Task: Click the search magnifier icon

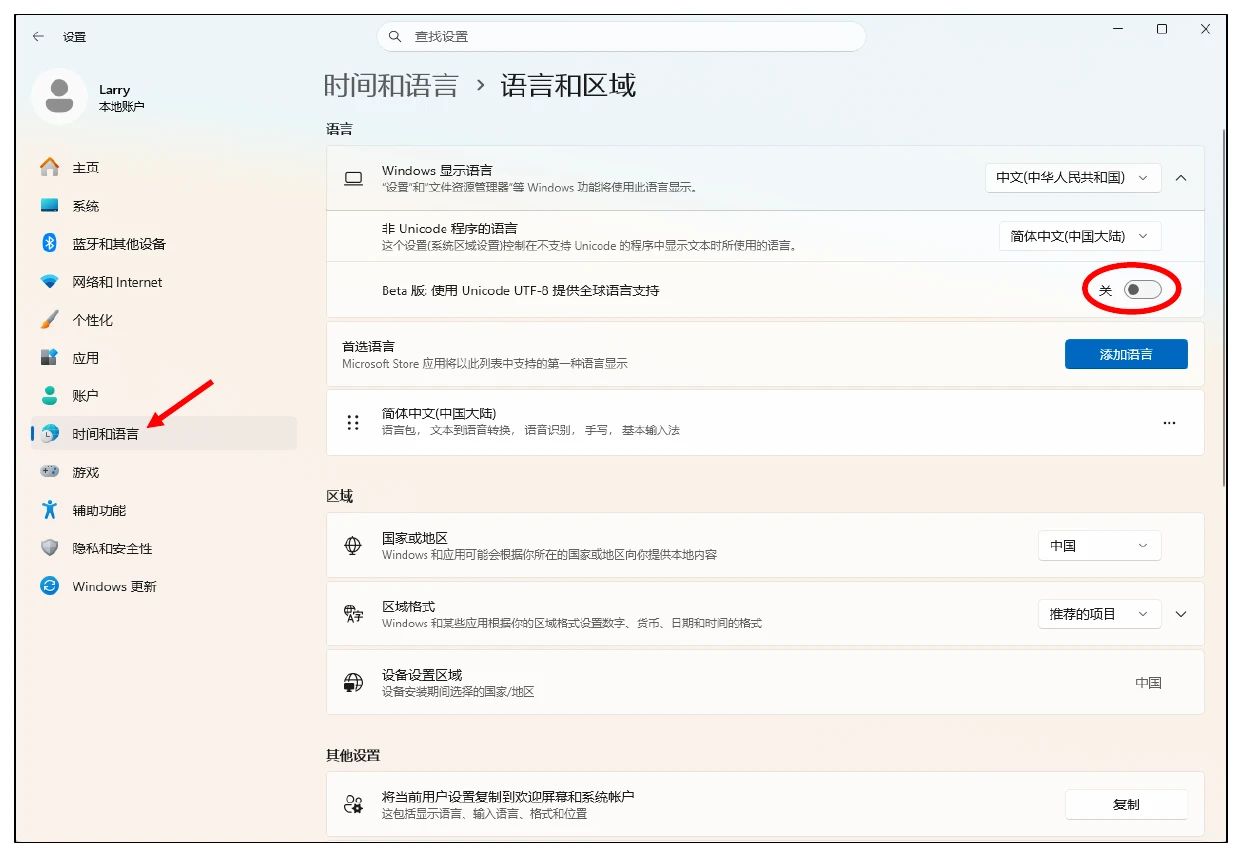Action: [395, 36]
